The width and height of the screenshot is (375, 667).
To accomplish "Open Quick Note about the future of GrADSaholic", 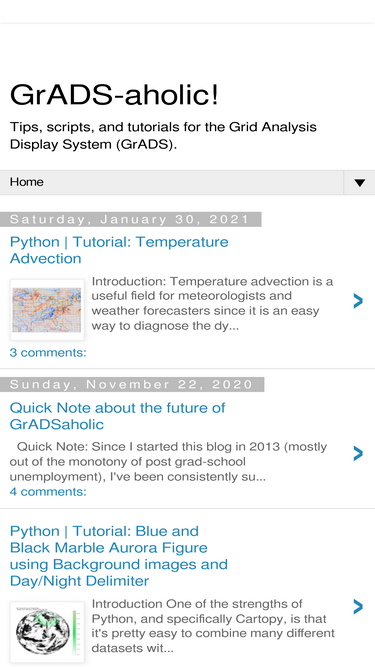I will [x=117, y=416].
